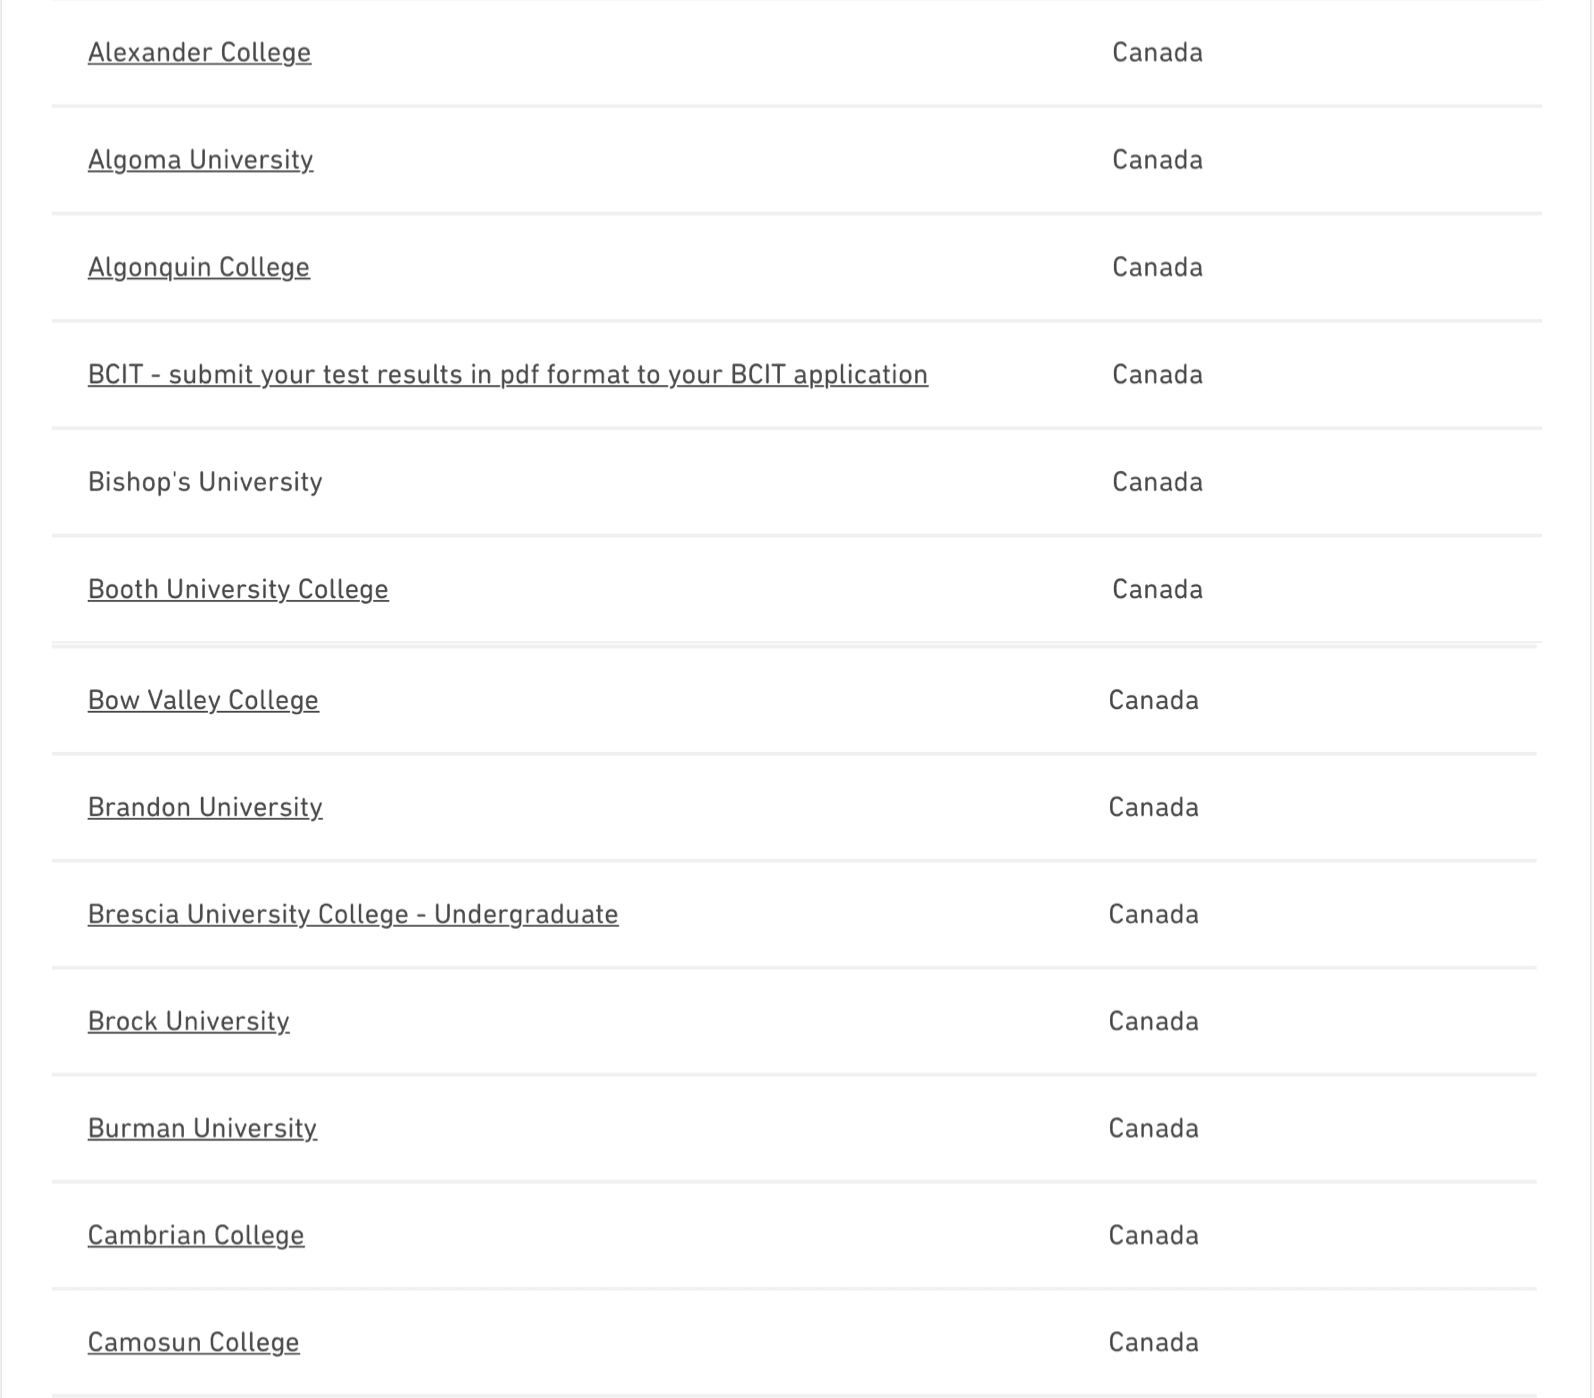Click Canada next to Alexander College
The image size is (1594, 1398).
1157,52
